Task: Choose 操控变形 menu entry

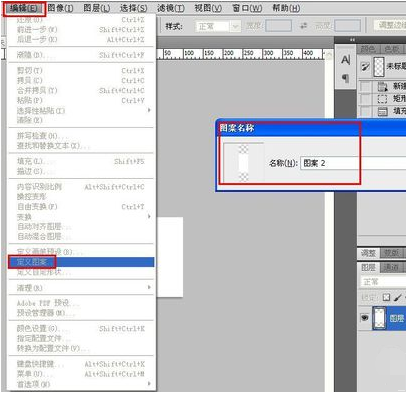Action: 81,197
